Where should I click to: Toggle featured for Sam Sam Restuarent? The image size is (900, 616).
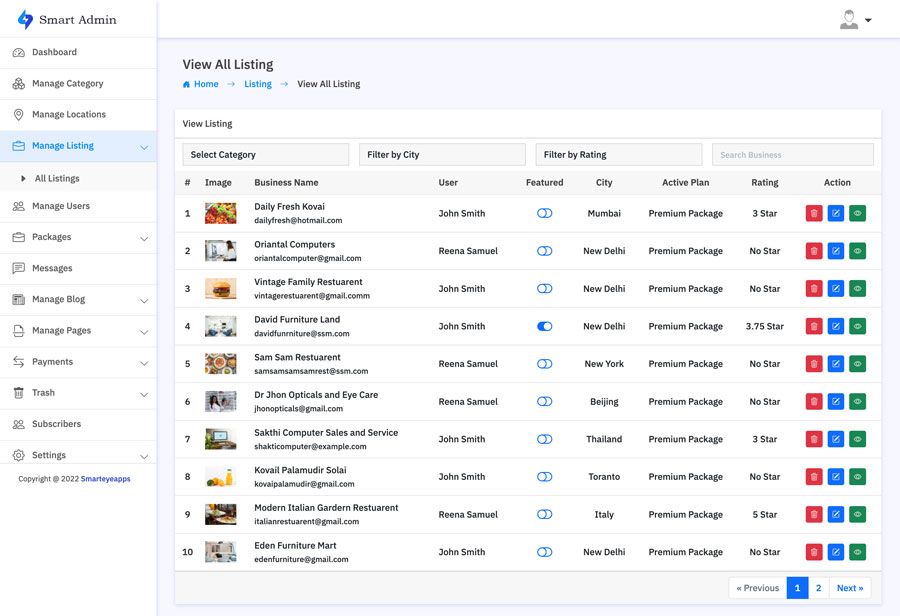(x=544, y=364)
